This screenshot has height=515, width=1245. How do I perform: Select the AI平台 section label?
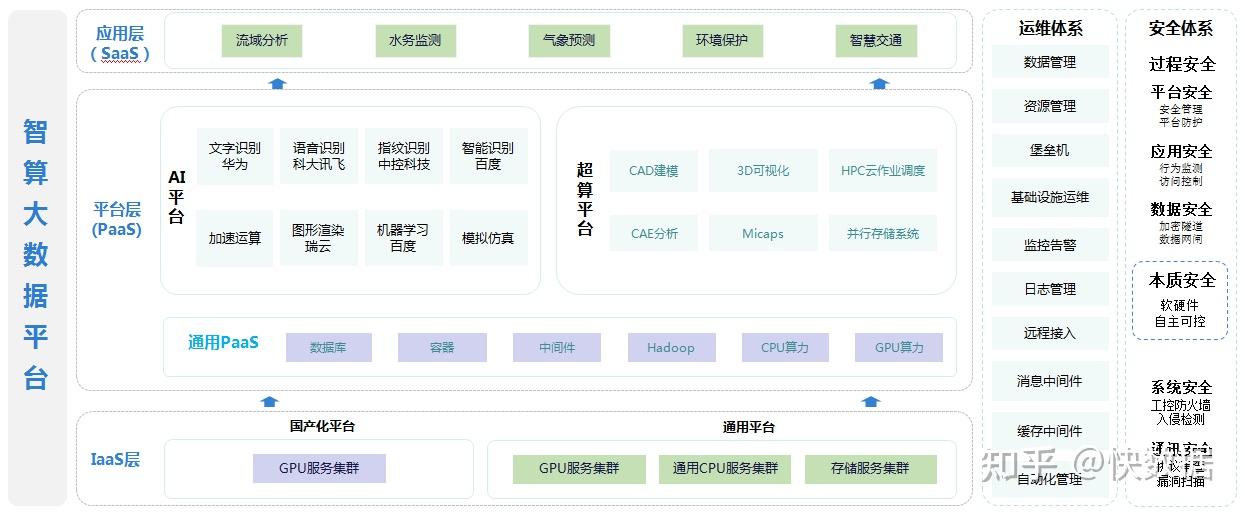177,197
